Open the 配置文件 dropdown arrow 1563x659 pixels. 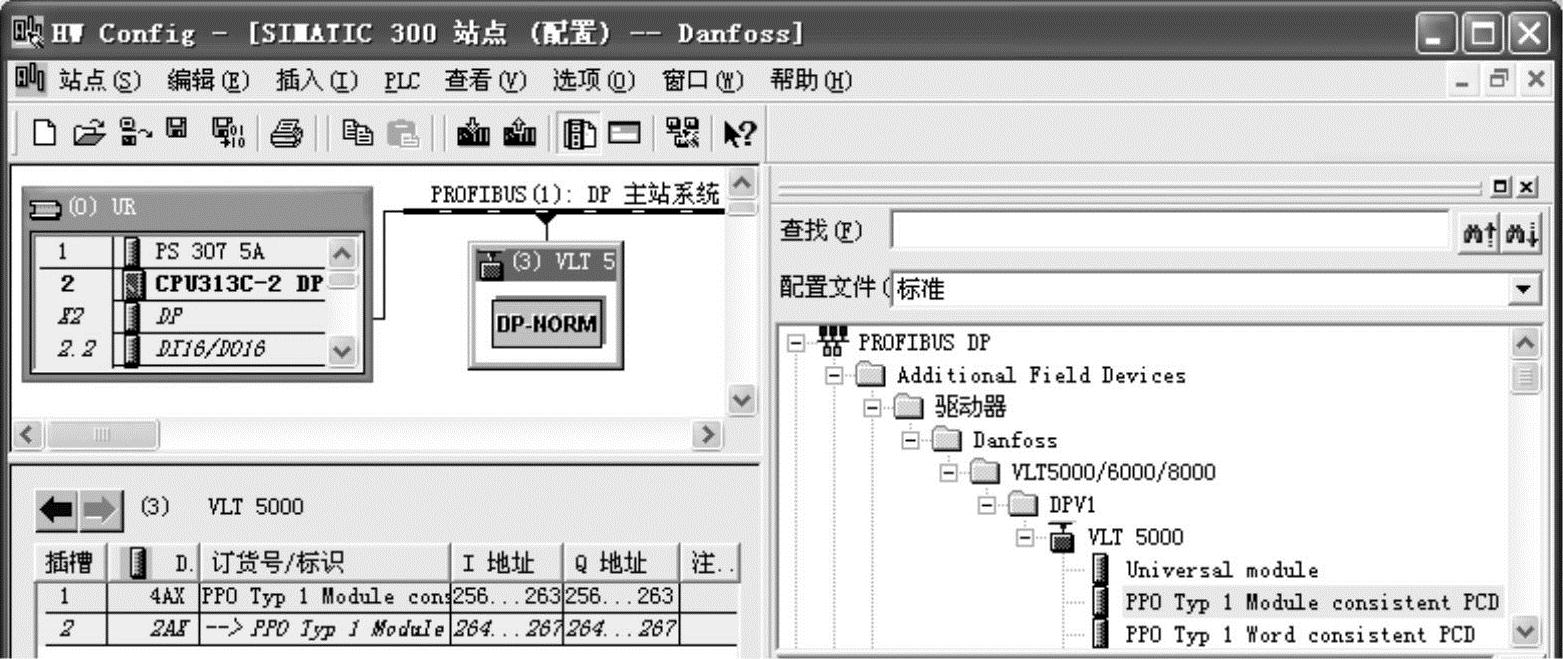point(1523,289)
